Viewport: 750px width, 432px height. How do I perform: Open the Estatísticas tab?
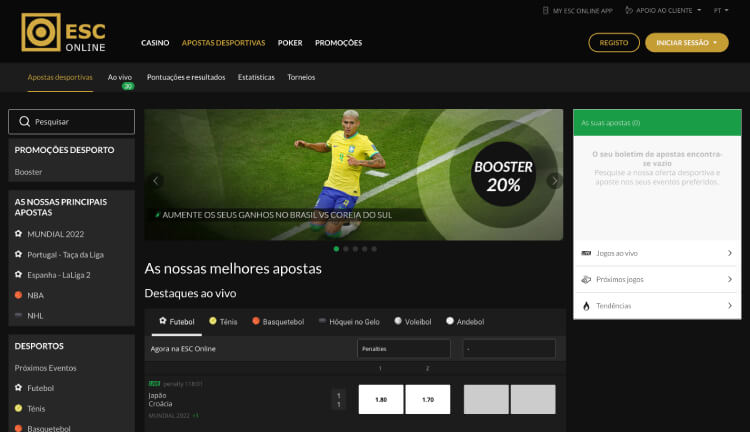pyautogui.click(x=256, y=77)
